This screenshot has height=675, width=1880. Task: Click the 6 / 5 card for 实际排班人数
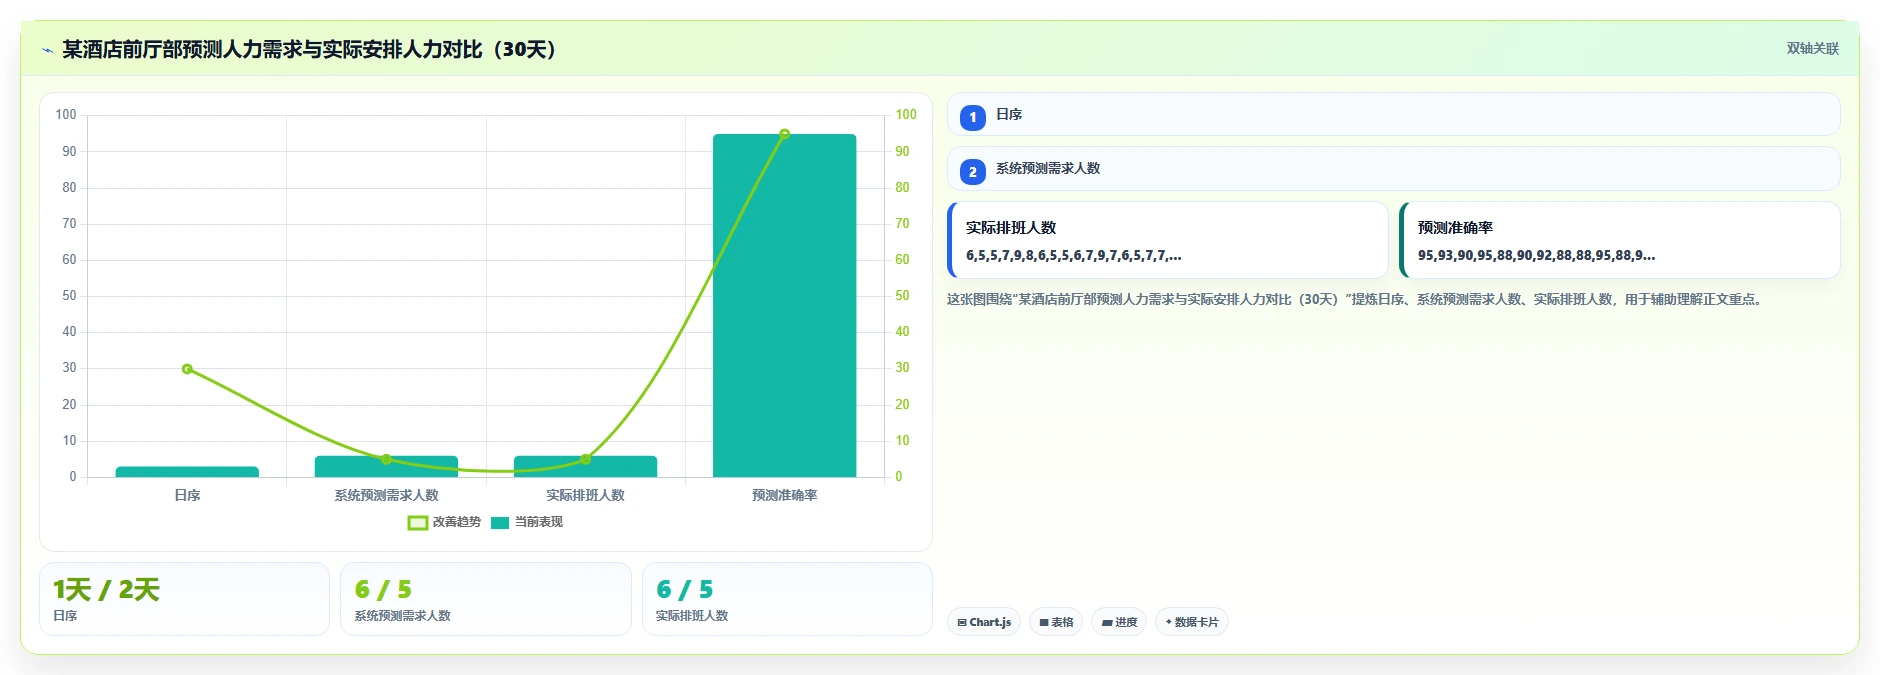[x=787, y=599]
